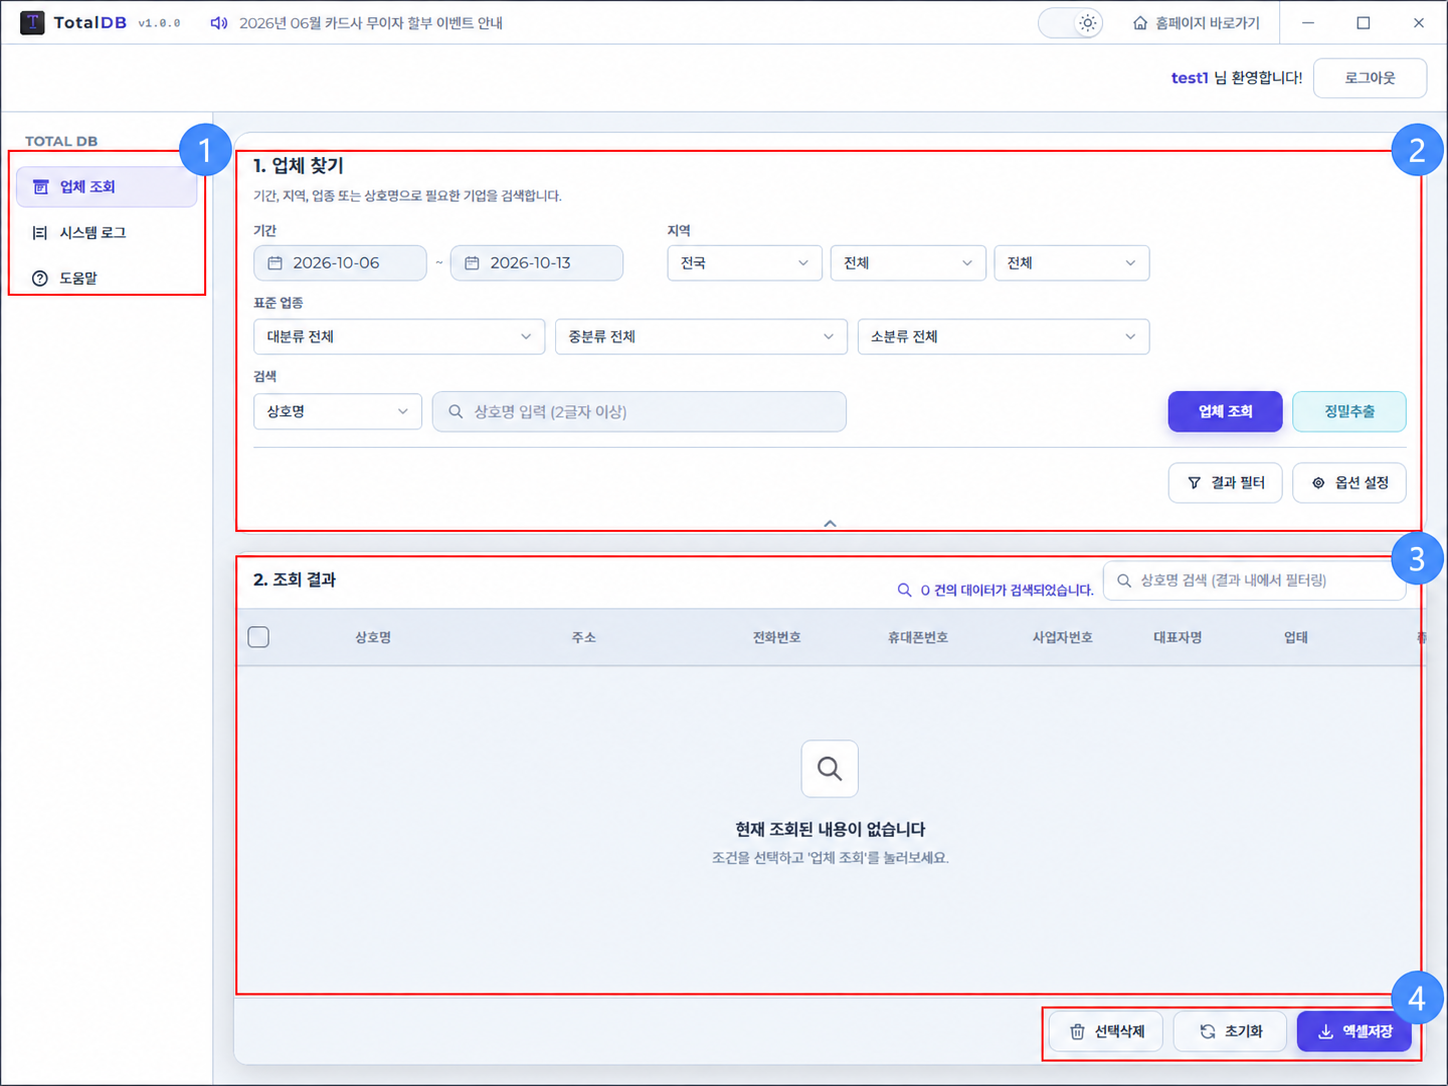Click the TotalDB logo icon
This screenshot has height=1086, width=1448.
[x=32, y=22]
